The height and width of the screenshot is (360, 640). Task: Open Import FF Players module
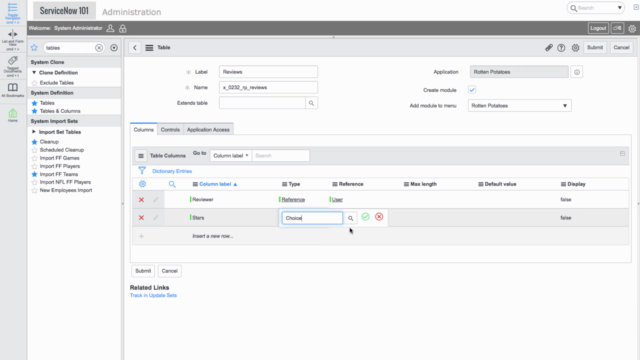click(x=60, y=166)
